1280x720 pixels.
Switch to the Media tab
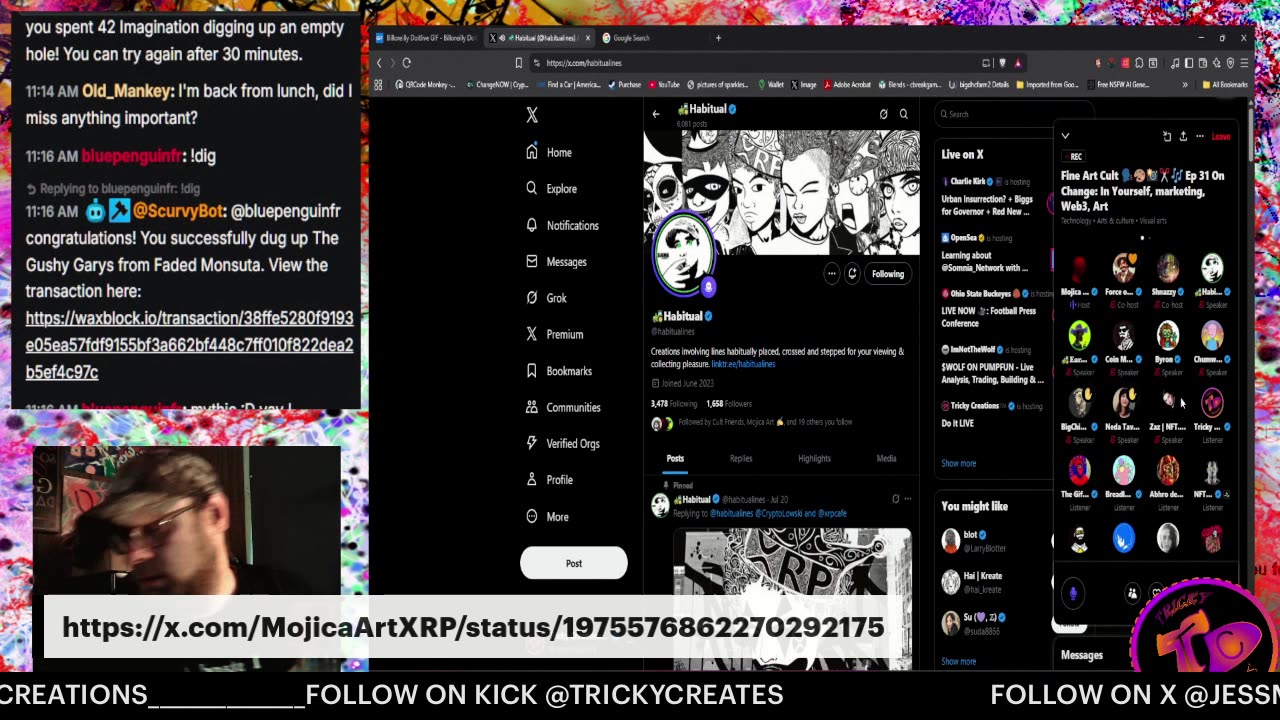[x=886, y=459]
